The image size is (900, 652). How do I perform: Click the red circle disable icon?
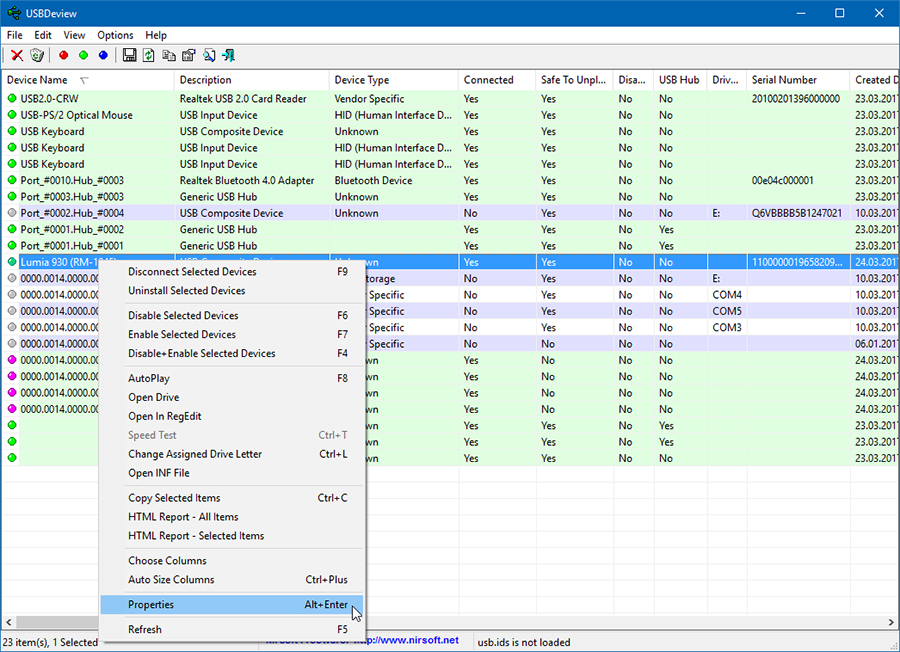(x=64, y=55)
